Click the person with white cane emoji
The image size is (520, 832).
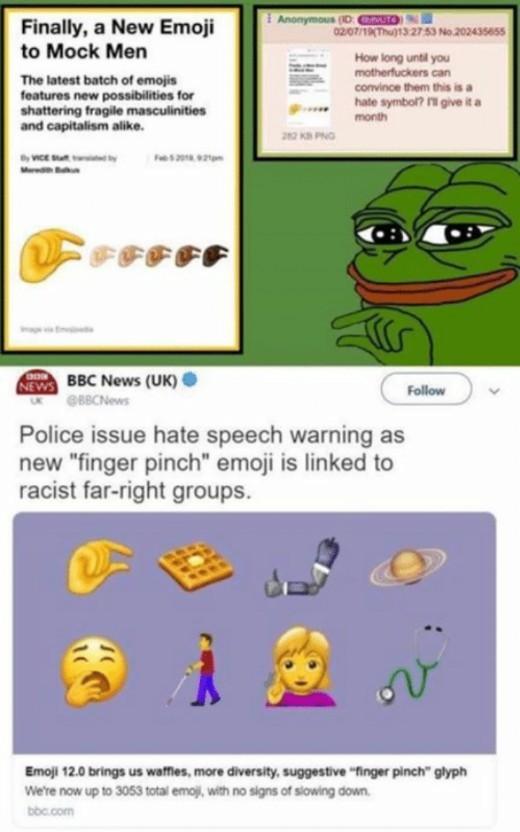pyautogui.click(x=196, y=669)
